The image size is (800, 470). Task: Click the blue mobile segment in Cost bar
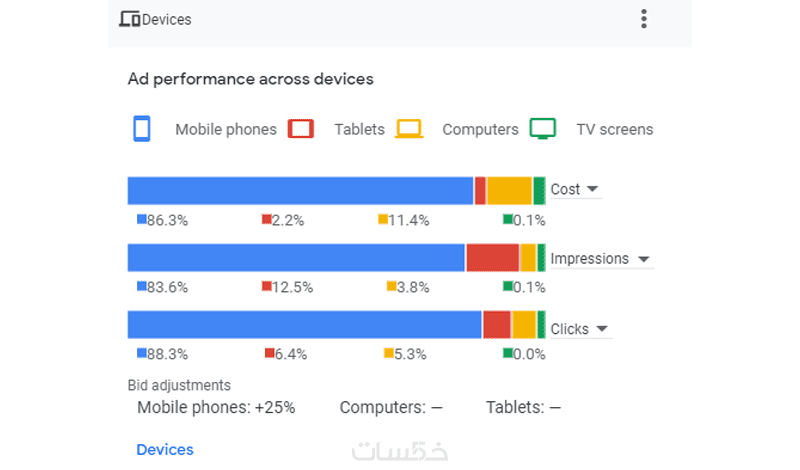click(300, 190)
